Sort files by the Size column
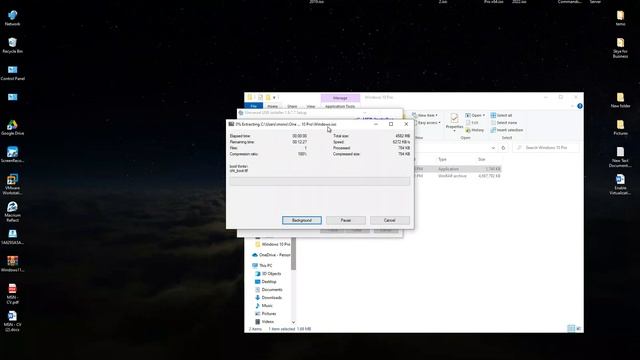 pos(482,159)
